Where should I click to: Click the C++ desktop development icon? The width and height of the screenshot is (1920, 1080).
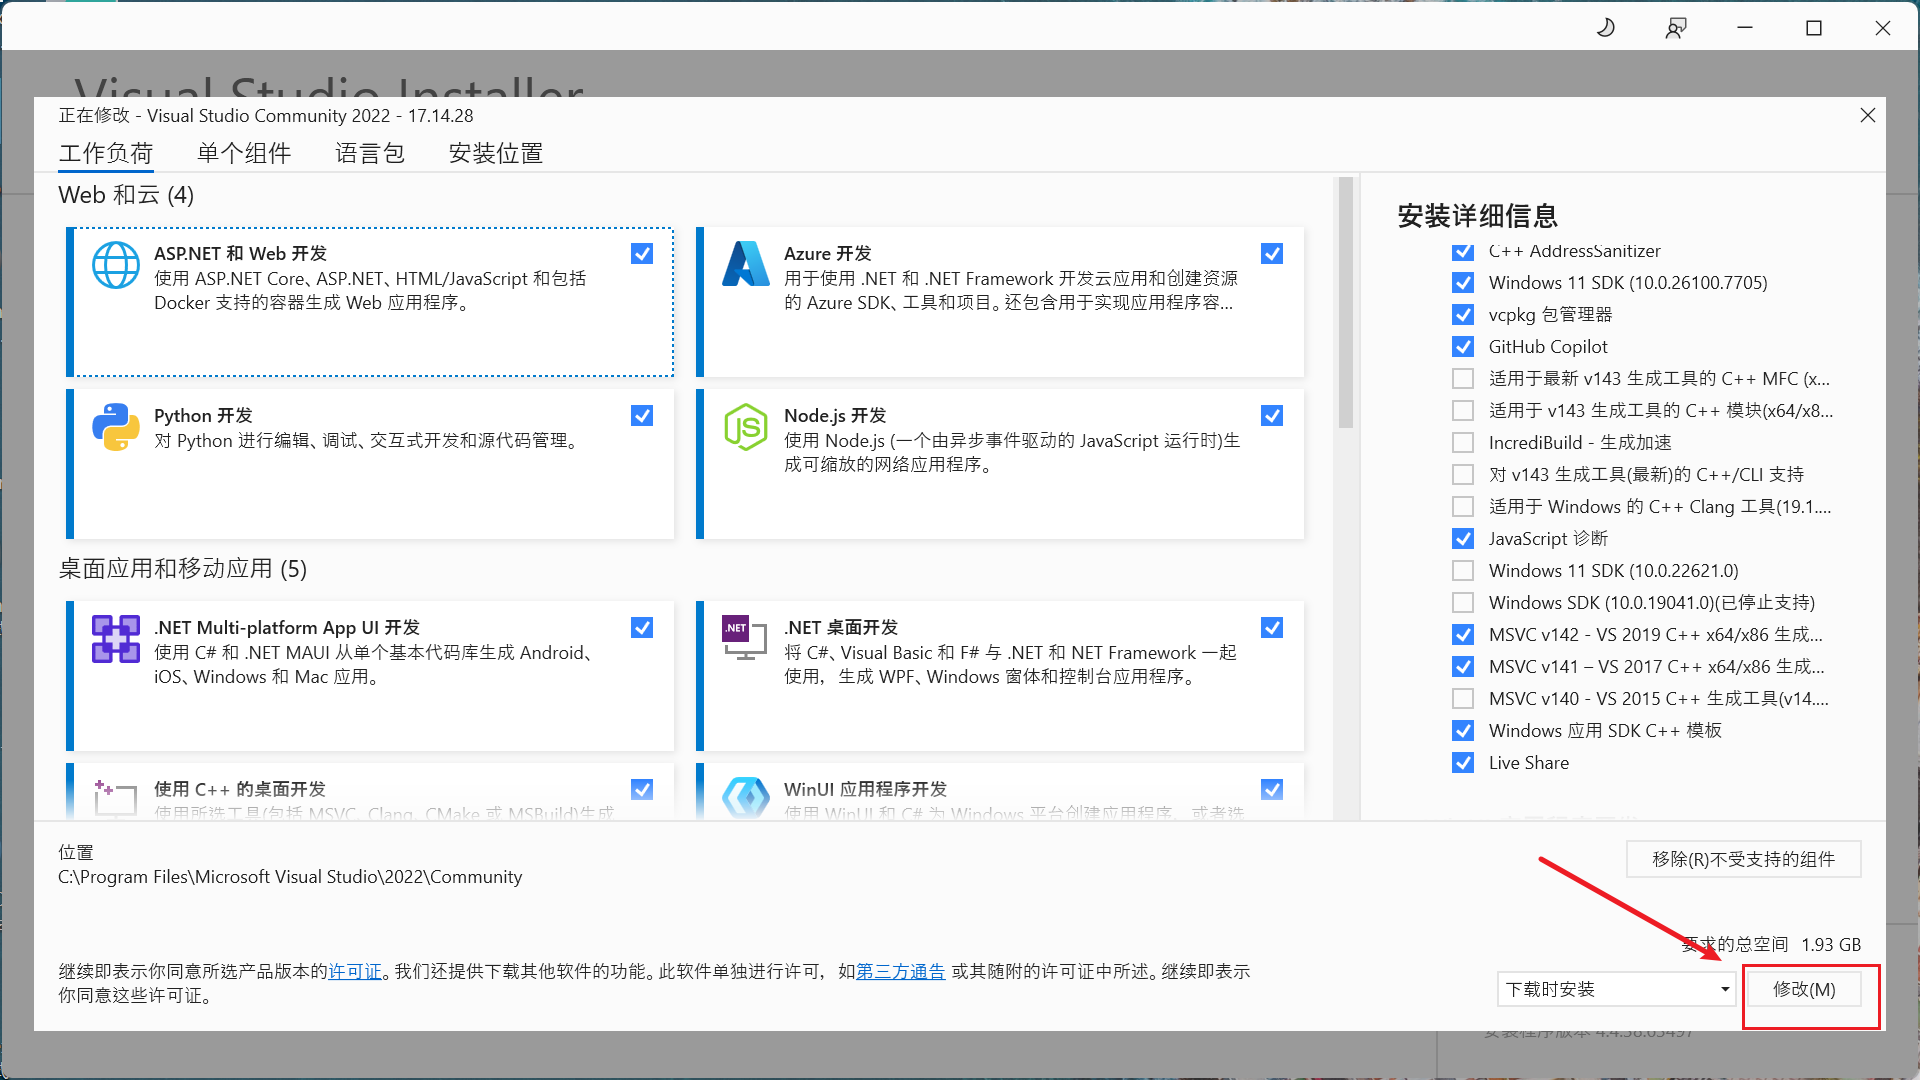pos(116,799)
